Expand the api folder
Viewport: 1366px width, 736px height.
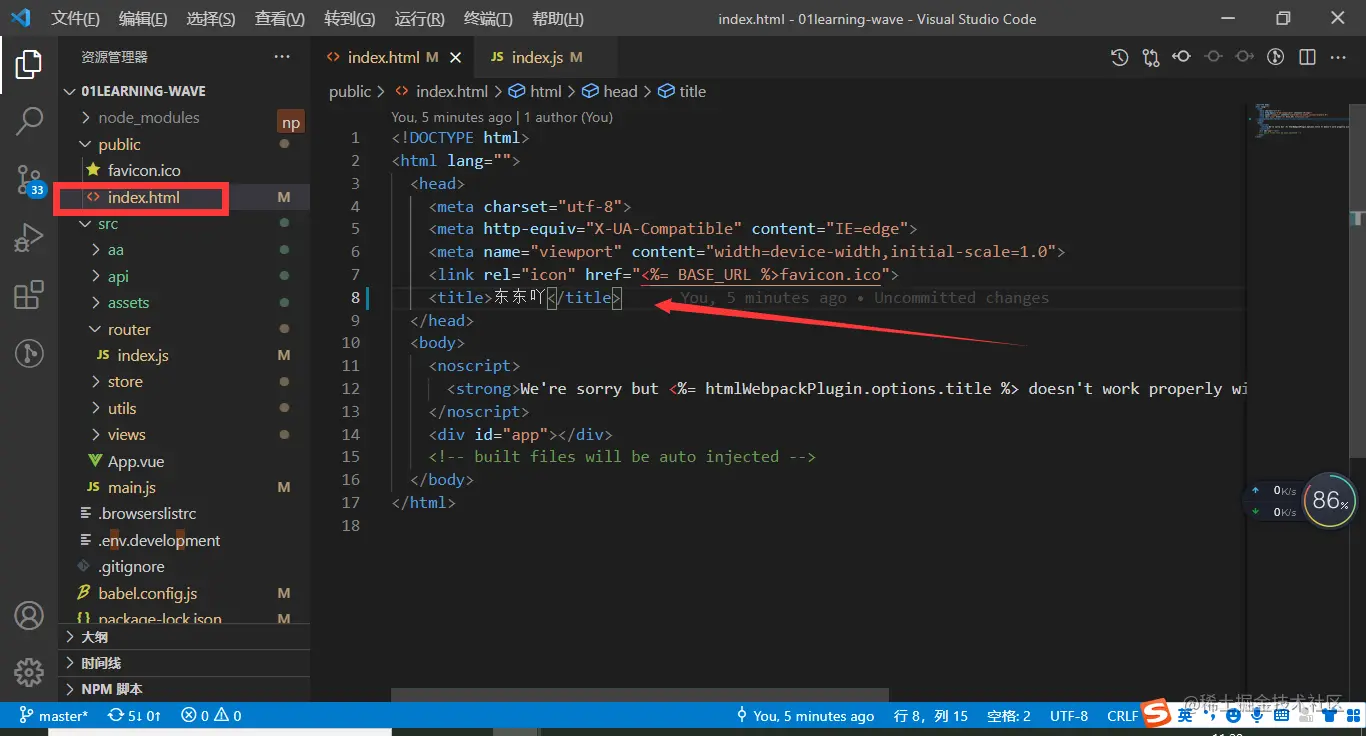click(184, 276)
